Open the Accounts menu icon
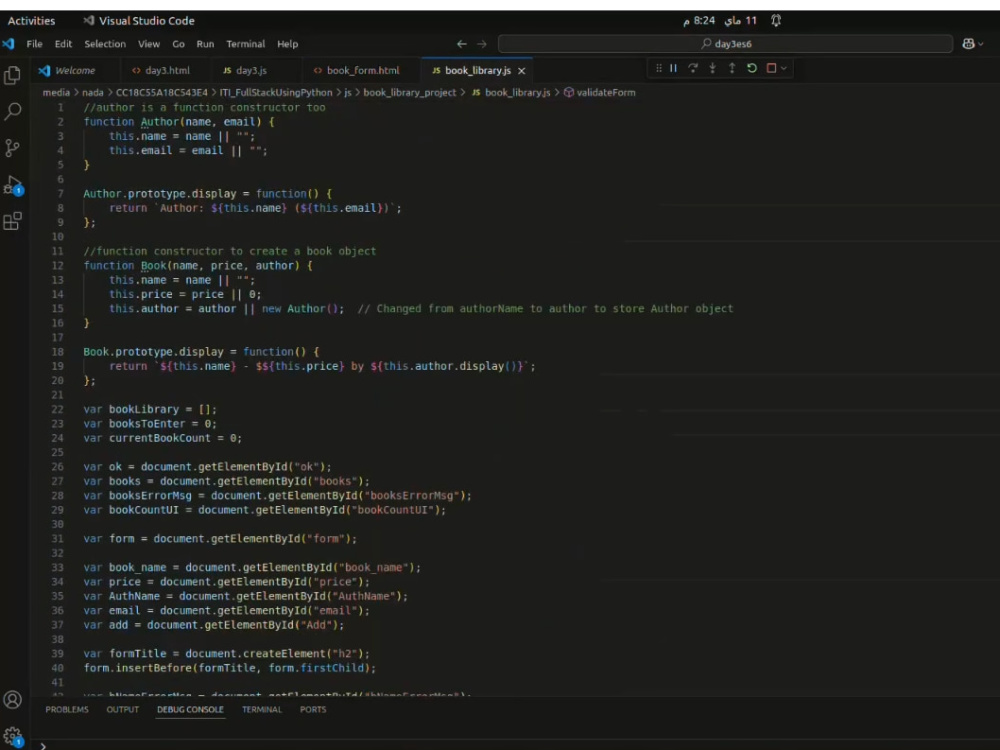The width and height of the screenshot is (1000, 750). click(x=12, y=700)
